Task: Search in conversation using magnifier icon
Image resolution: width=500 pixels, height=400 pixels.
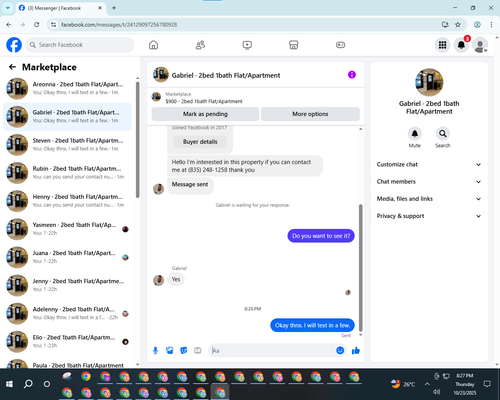Action: [x=443, y=134]
